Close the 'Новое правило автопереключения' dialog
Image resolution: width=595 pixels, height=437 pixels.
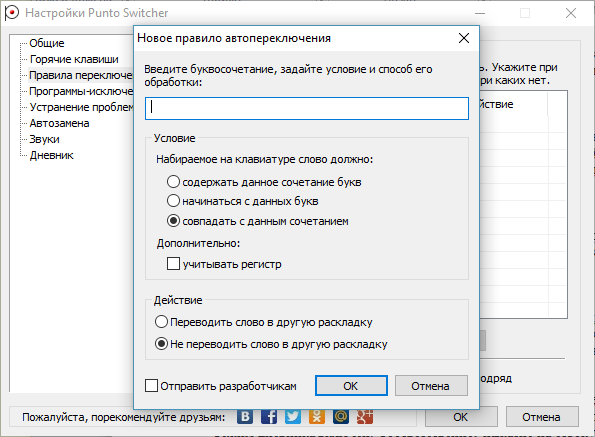[x=464, y=38]
